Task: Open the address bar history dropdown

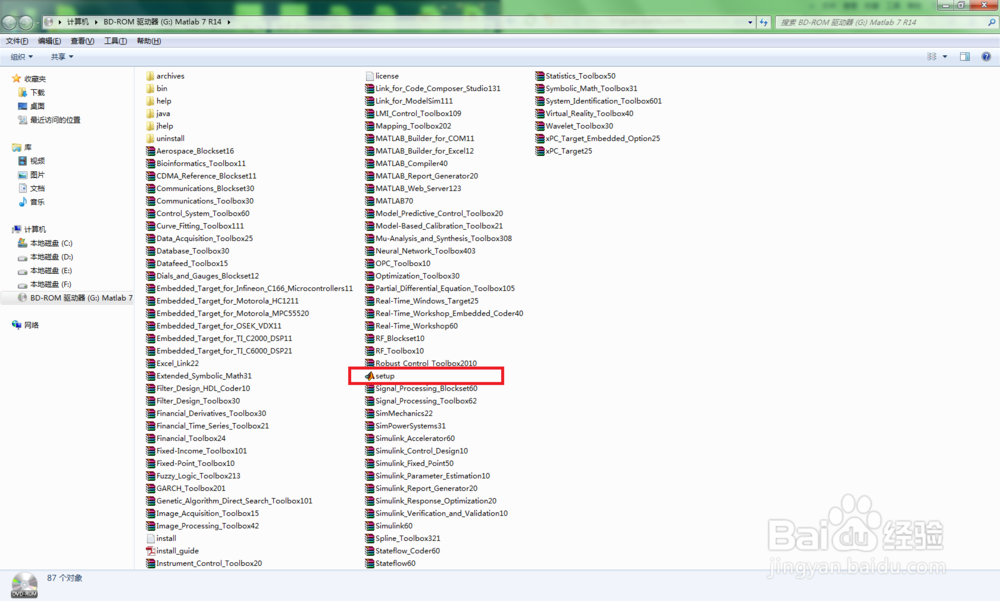Action: point(750,22)
